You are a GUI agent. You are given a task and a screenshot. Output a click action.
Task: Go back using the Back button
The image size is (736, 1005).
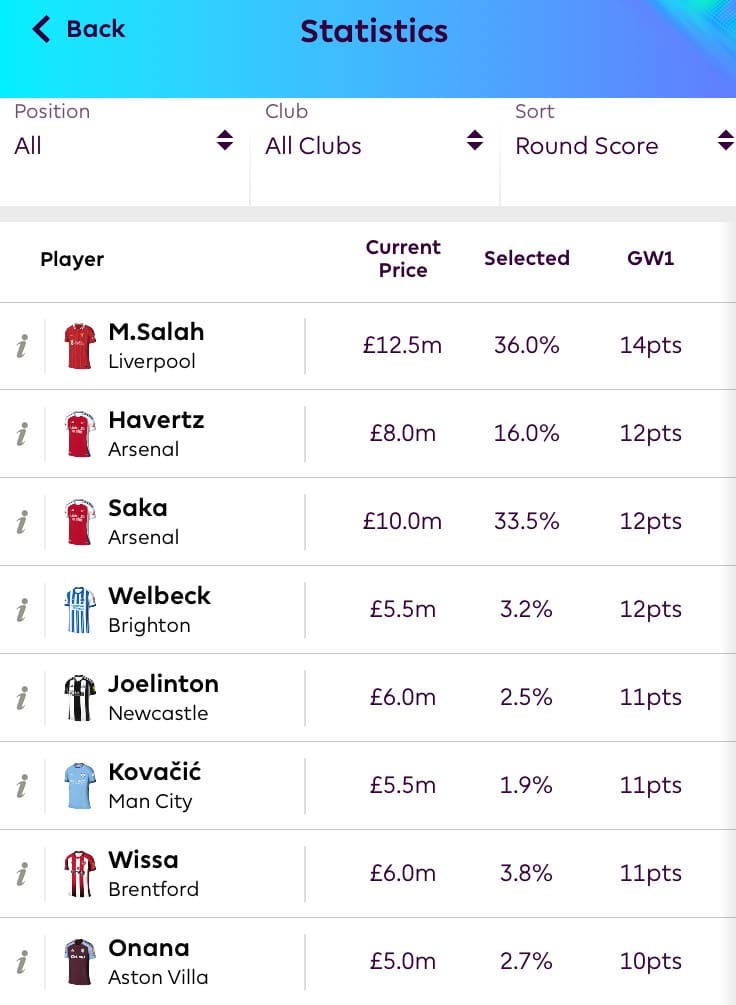click(79, 29)
